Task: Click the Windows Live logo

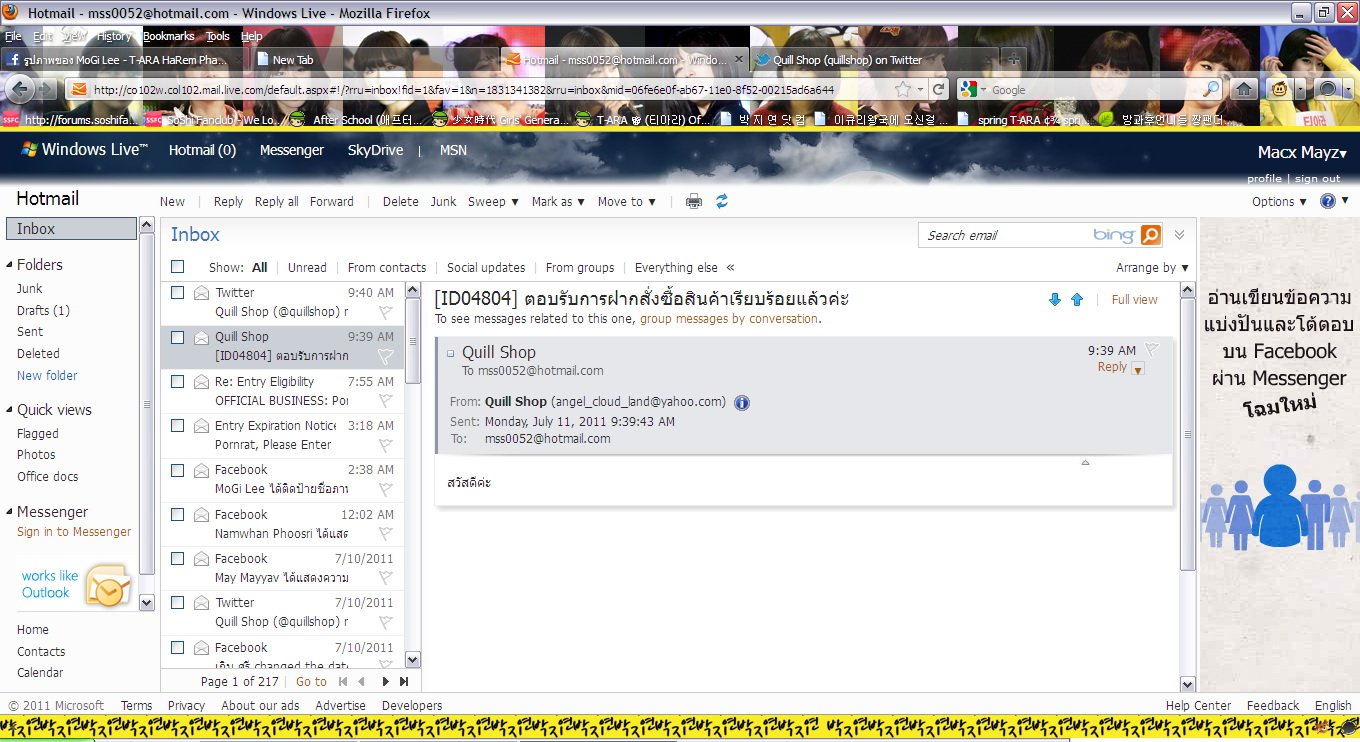Action: [85, 150]
